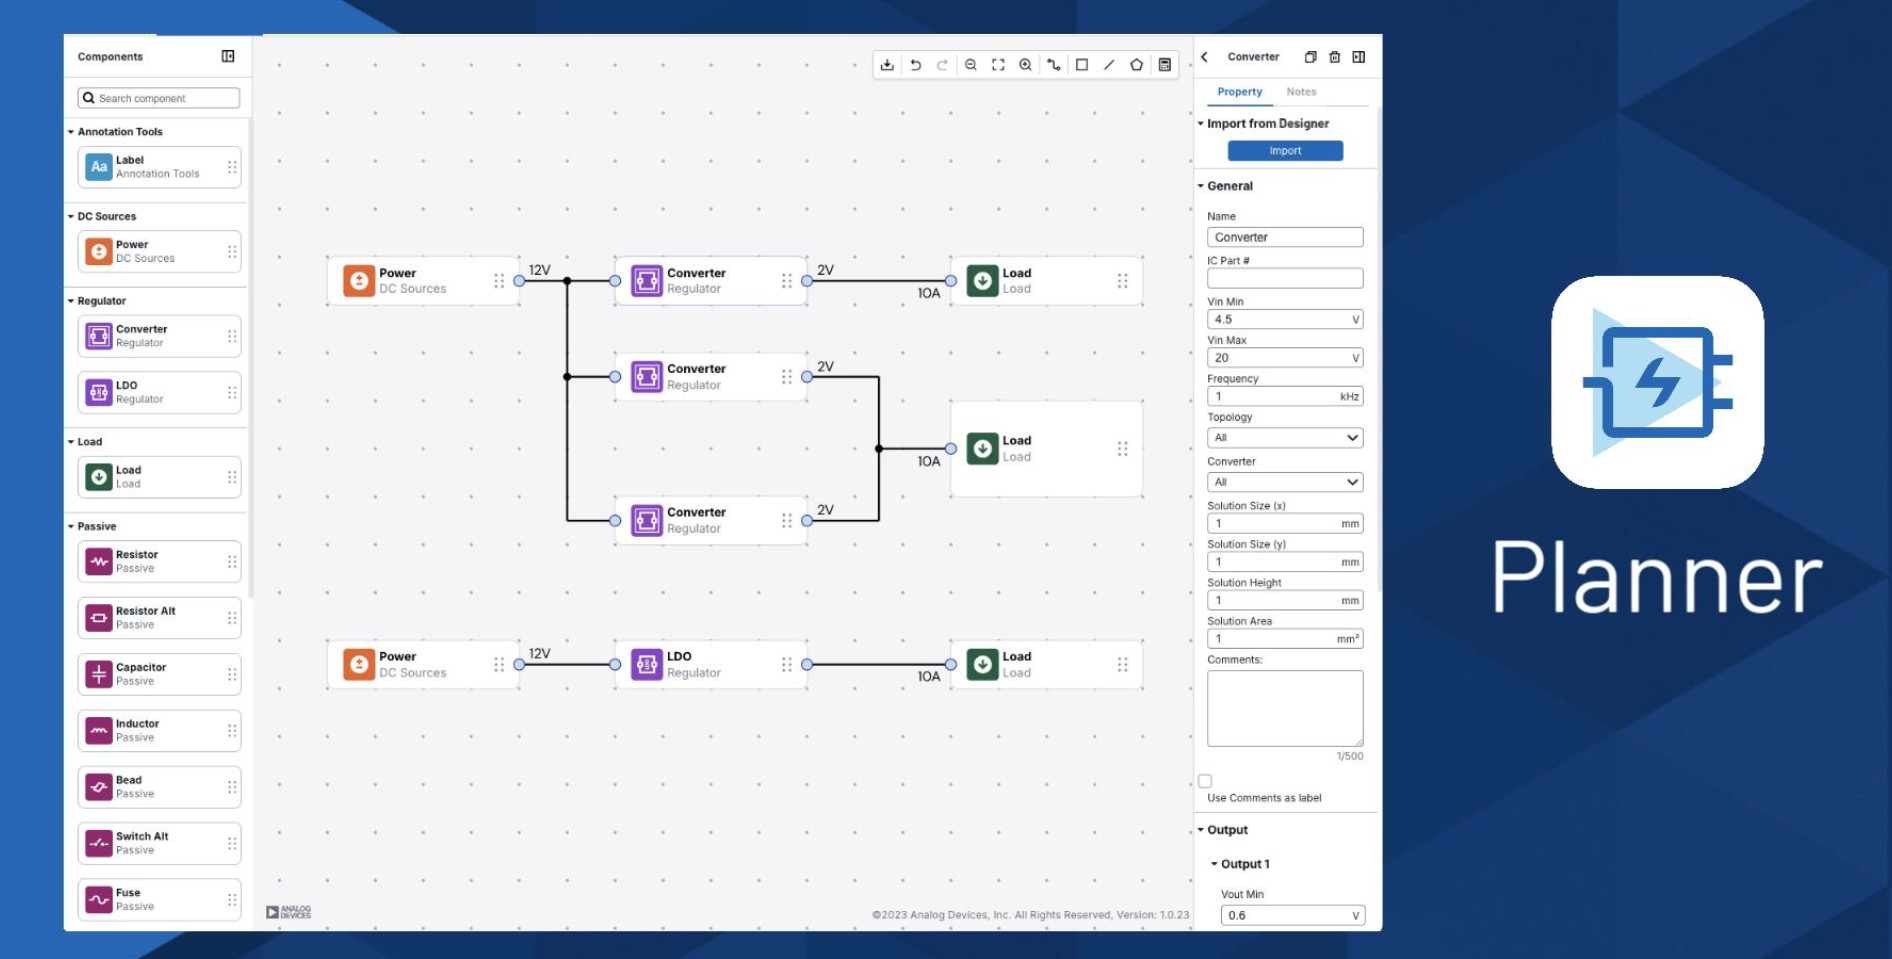This screenshot has height=959, width=1892.
Task: Duplicate the Converter using the copy icon
Action: [1310, 57]
